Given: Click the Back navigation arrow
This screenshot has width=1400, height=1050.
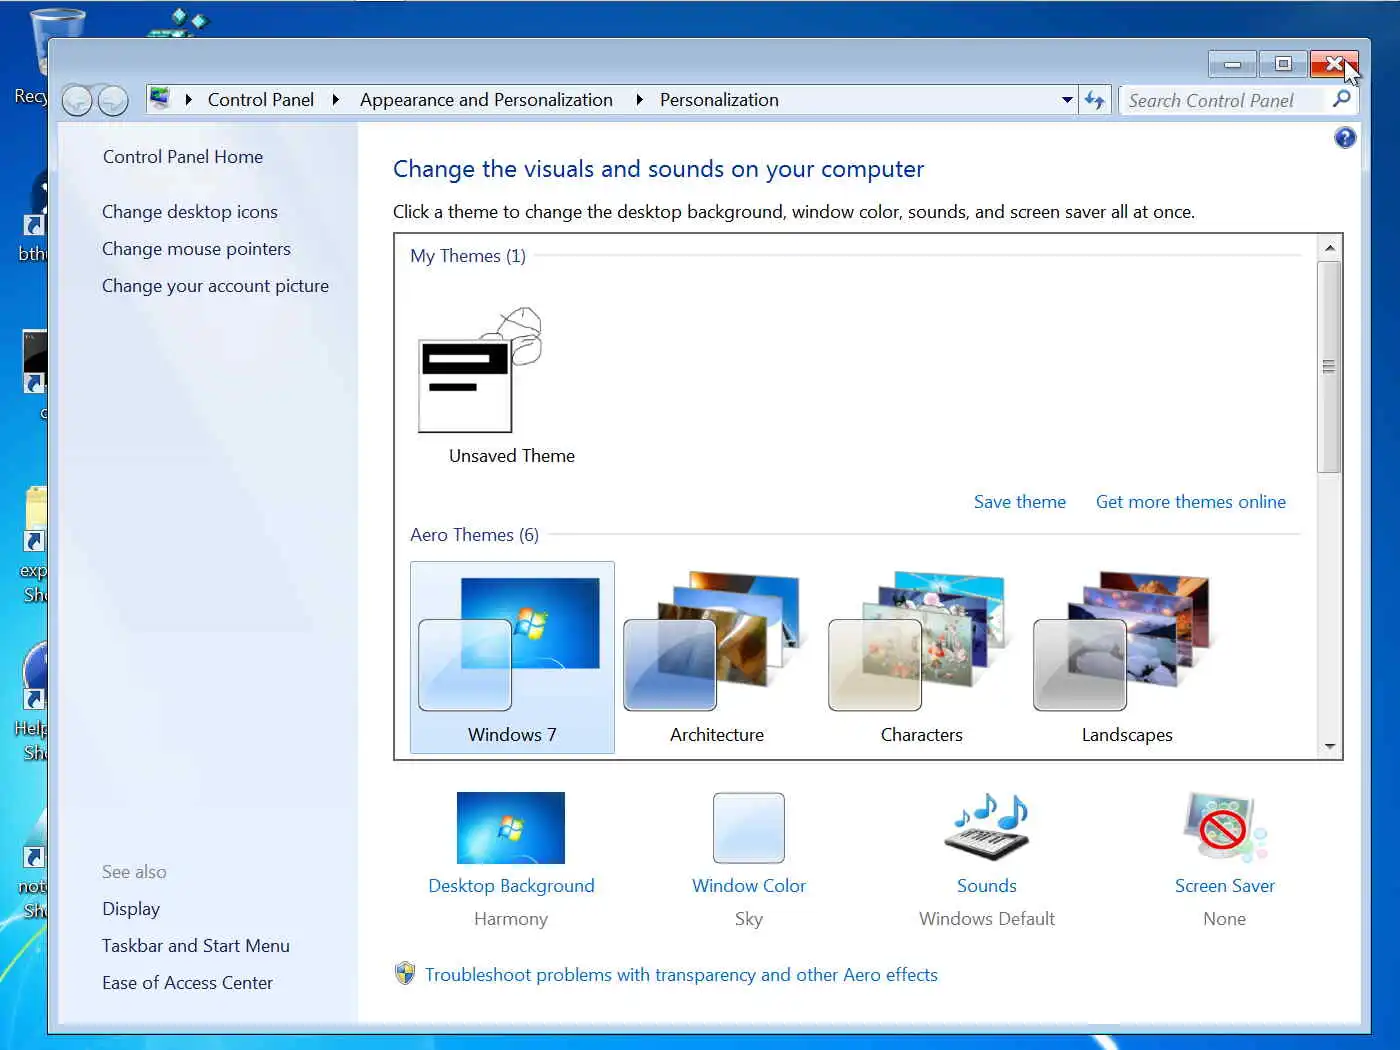Looking at the screenshot, I should 78,100.
